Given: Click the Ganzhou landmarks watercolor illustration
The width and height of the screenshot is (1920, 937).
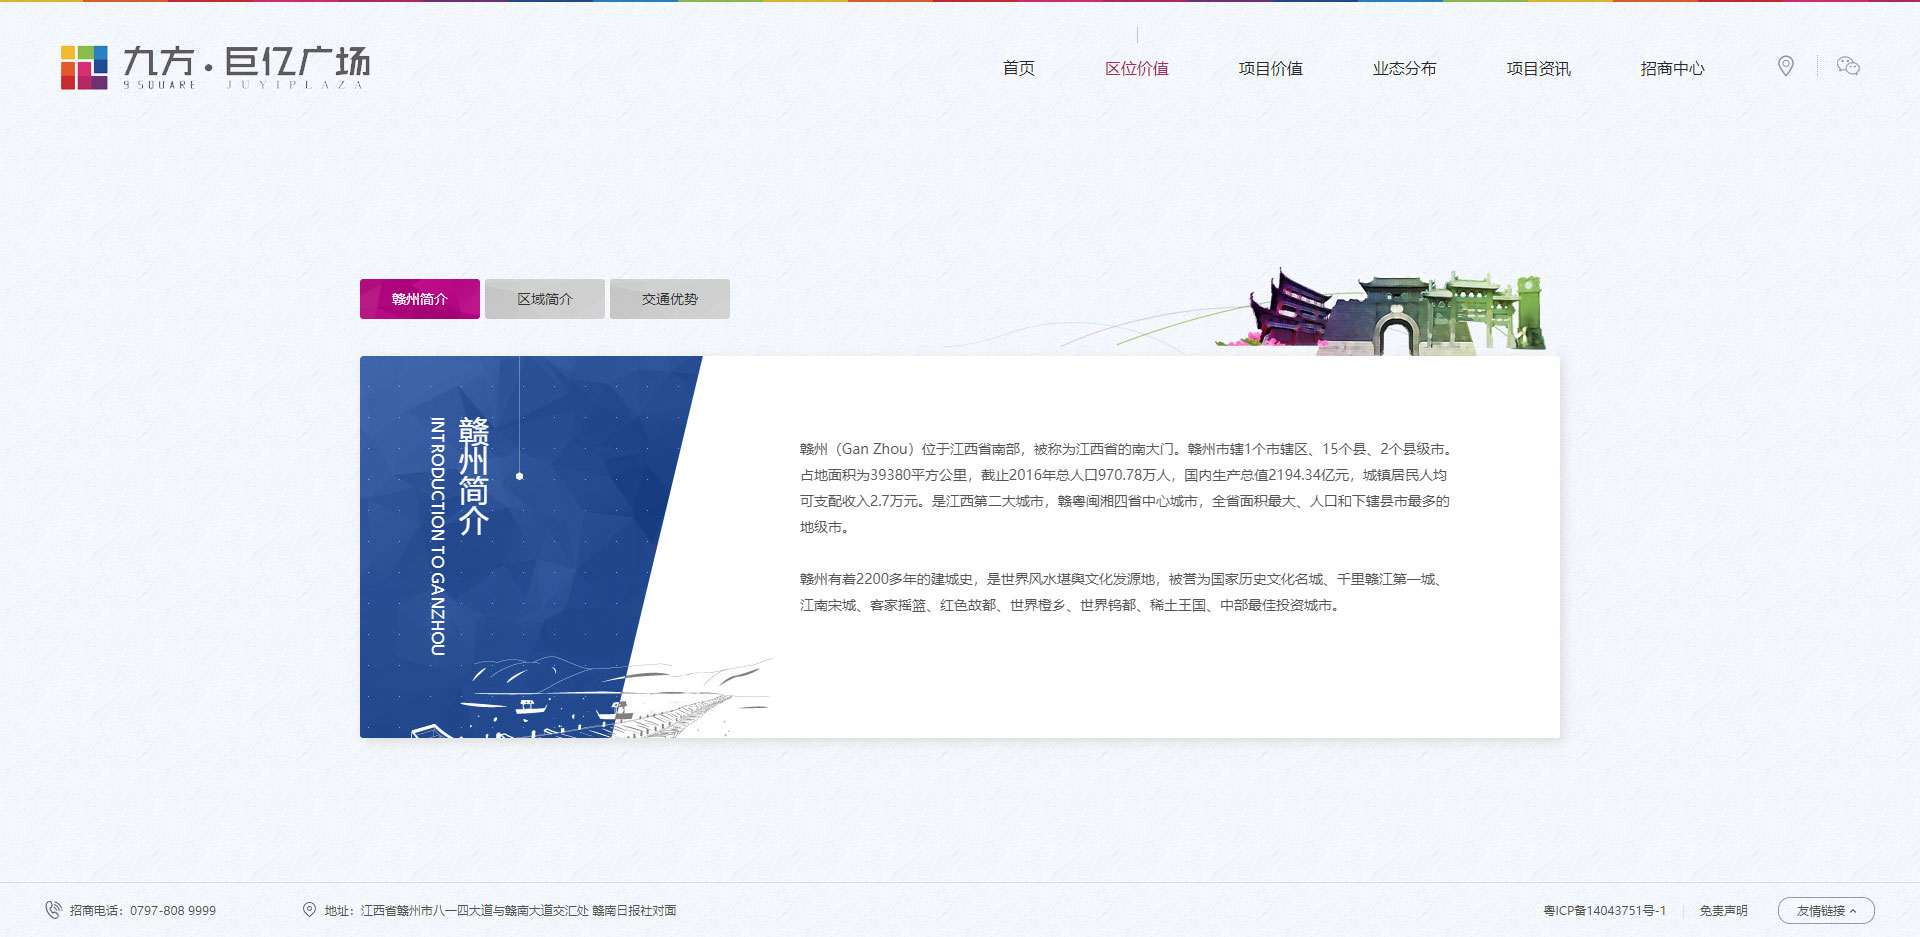Looking at the screenshot, I should pos(1390,310).
